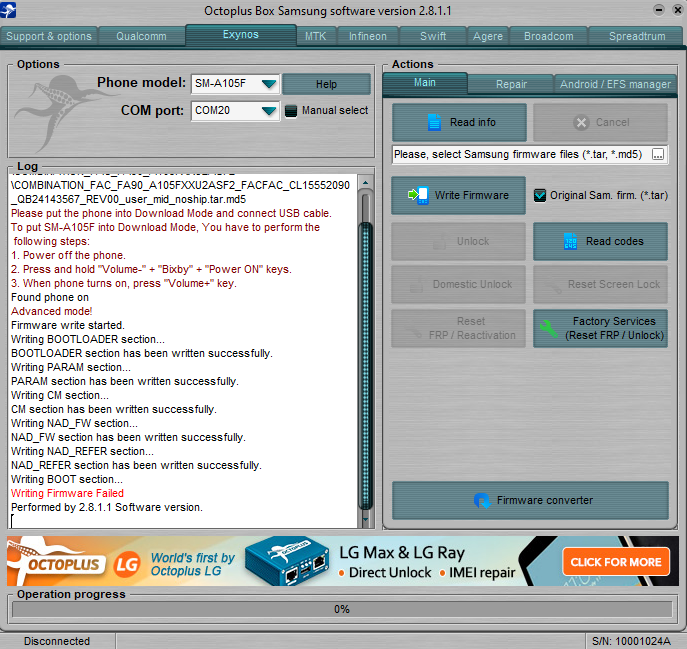This screenshot has width=687, height=649.
Task: Click the Operation progress bar
Action: pos(342,609)
